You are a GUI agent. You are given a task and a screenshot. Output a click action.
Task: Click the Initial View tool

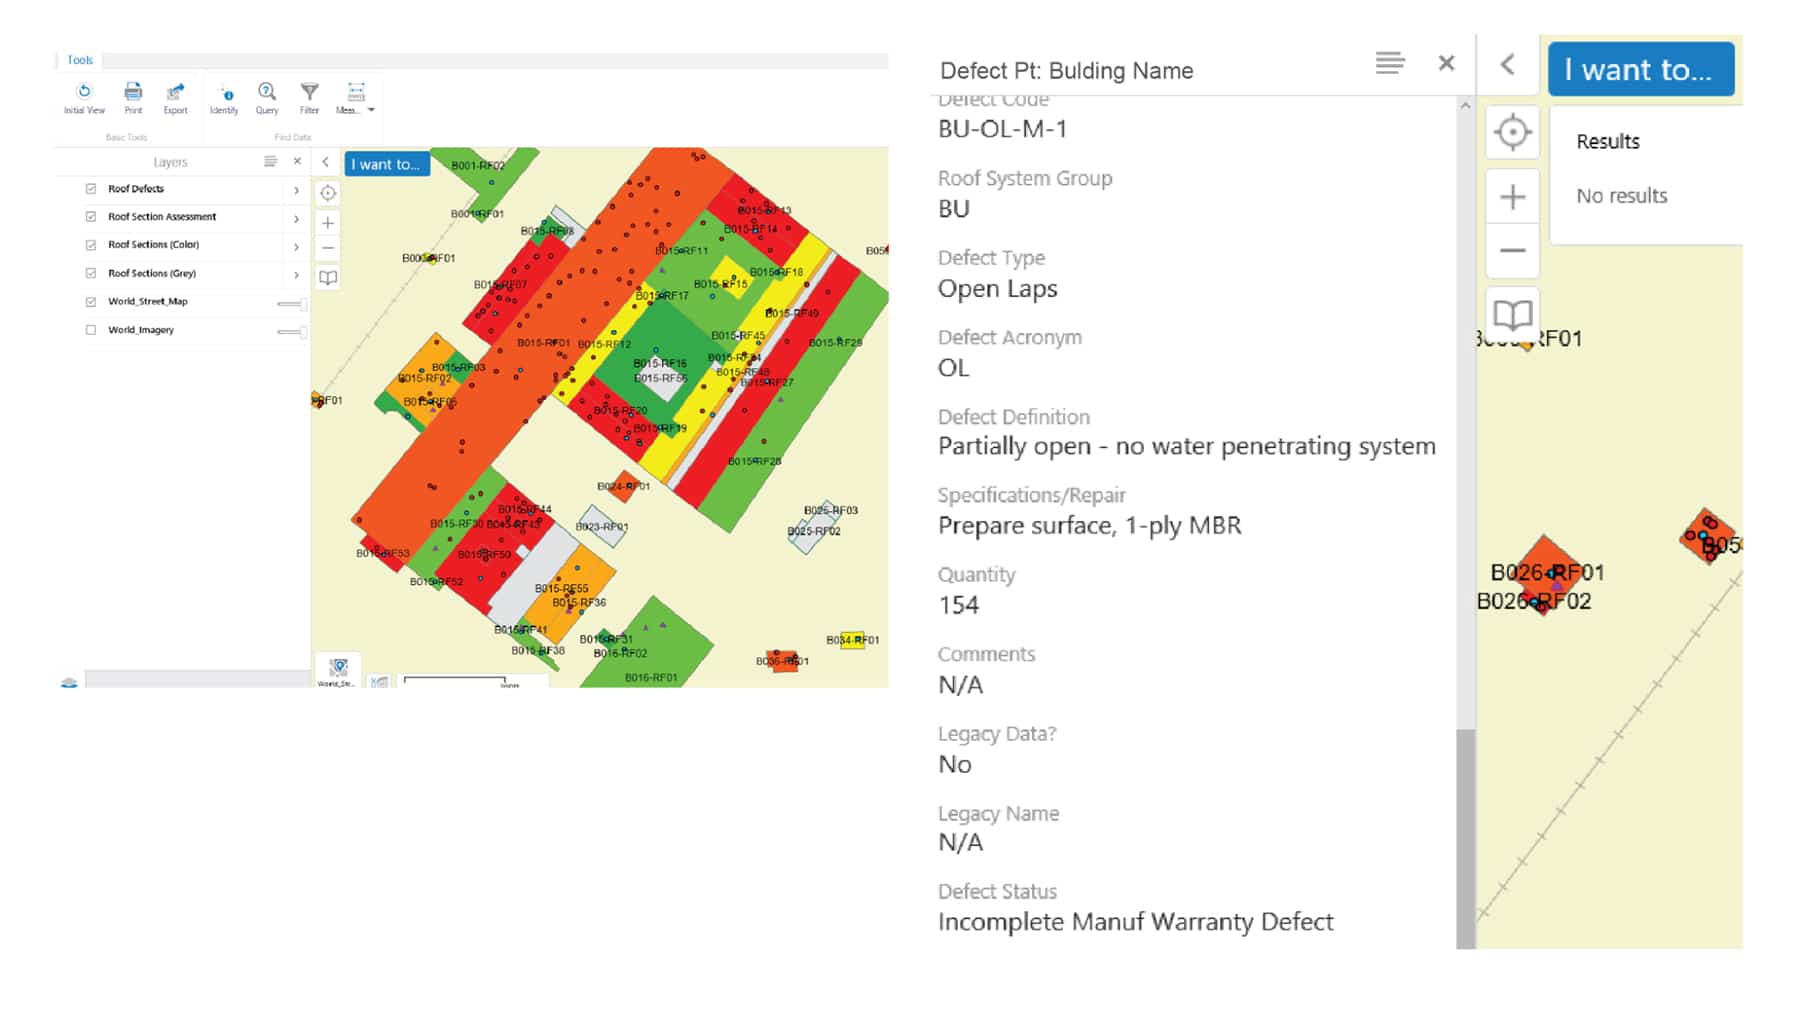[84, 97]
